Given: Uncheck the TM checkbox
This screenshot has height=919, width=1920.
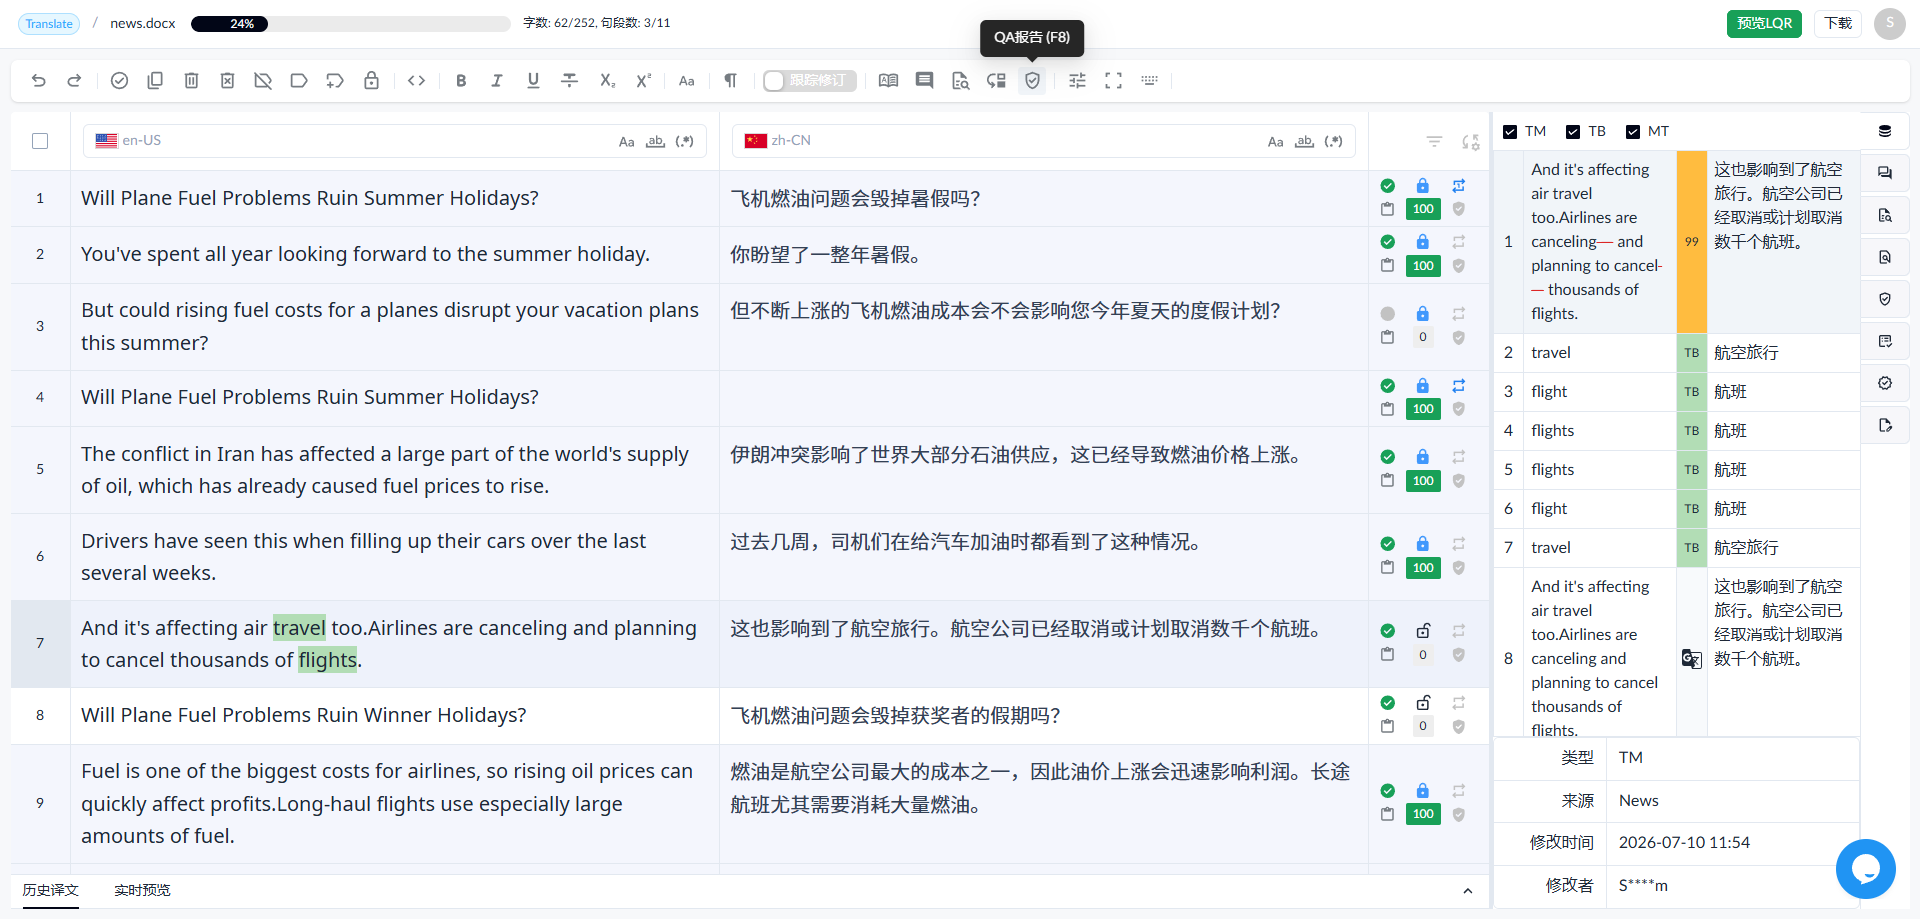Looking at the screenshot, I should [x=1510, y=132].
